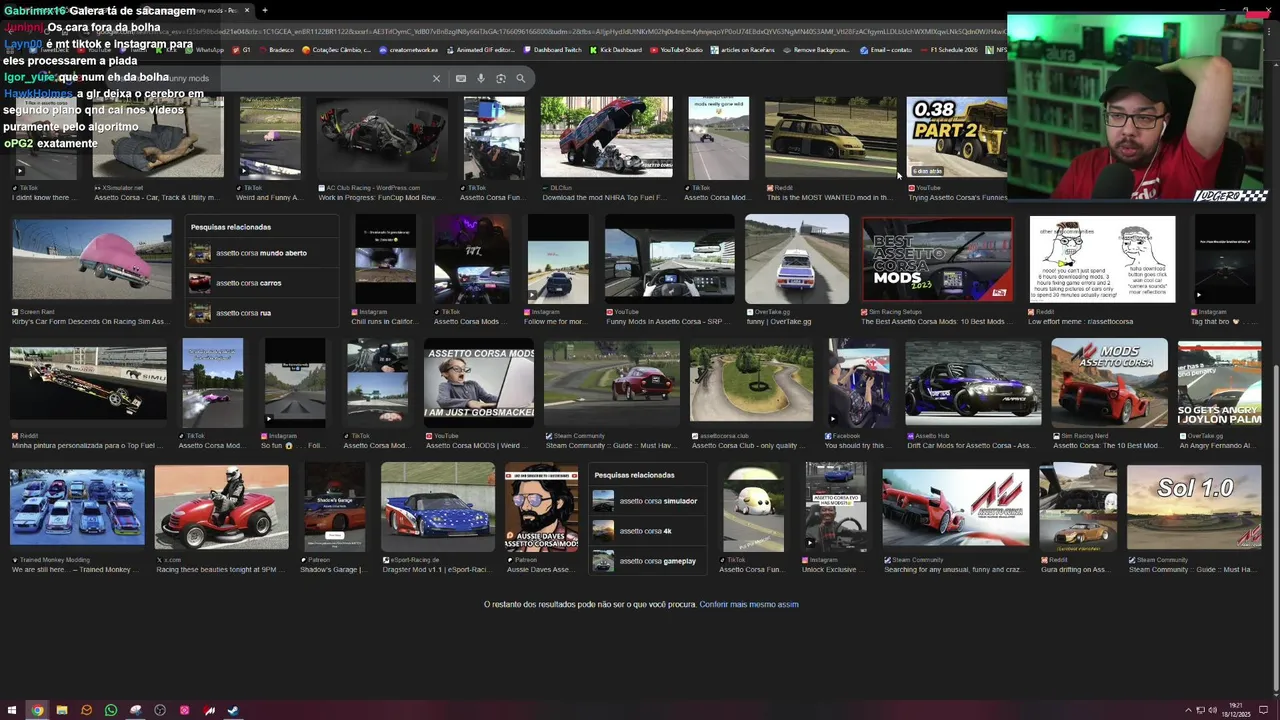The height and width of the screenshot is (720, 1280).
Task: Open the OverTake.gg white car thumbnail
Action: point(796,259)
